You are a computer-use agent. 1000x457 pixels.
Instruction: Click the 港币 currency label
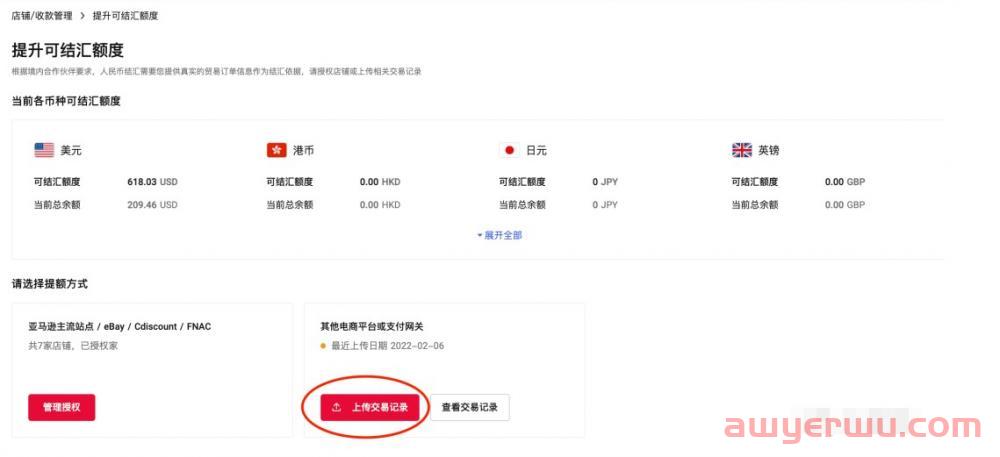(304, 151)
